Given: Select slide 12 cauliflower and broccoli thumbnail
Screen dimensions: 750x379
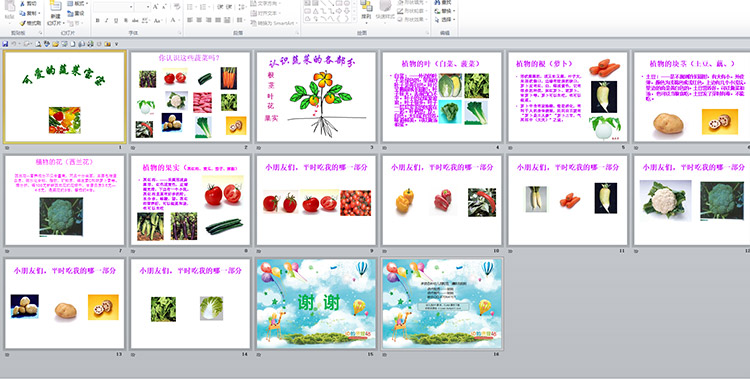Looking at the screenshot, I should (692, 200).
